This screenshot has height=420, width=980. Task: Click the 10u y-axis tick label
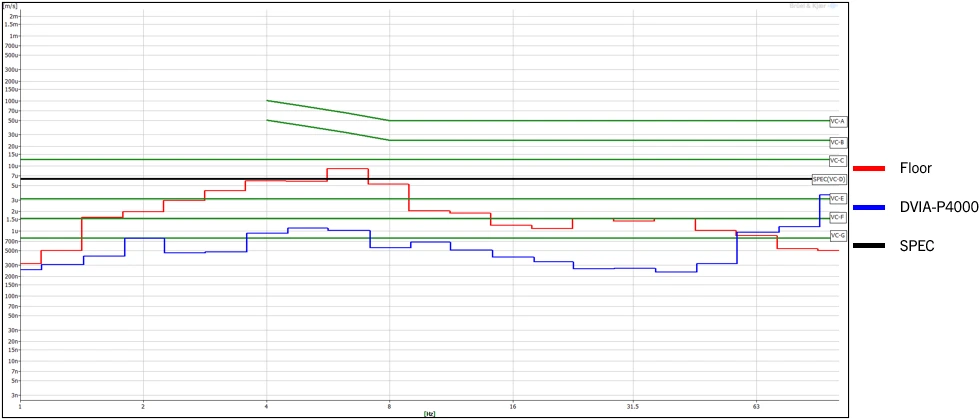[x=15, y=166]
